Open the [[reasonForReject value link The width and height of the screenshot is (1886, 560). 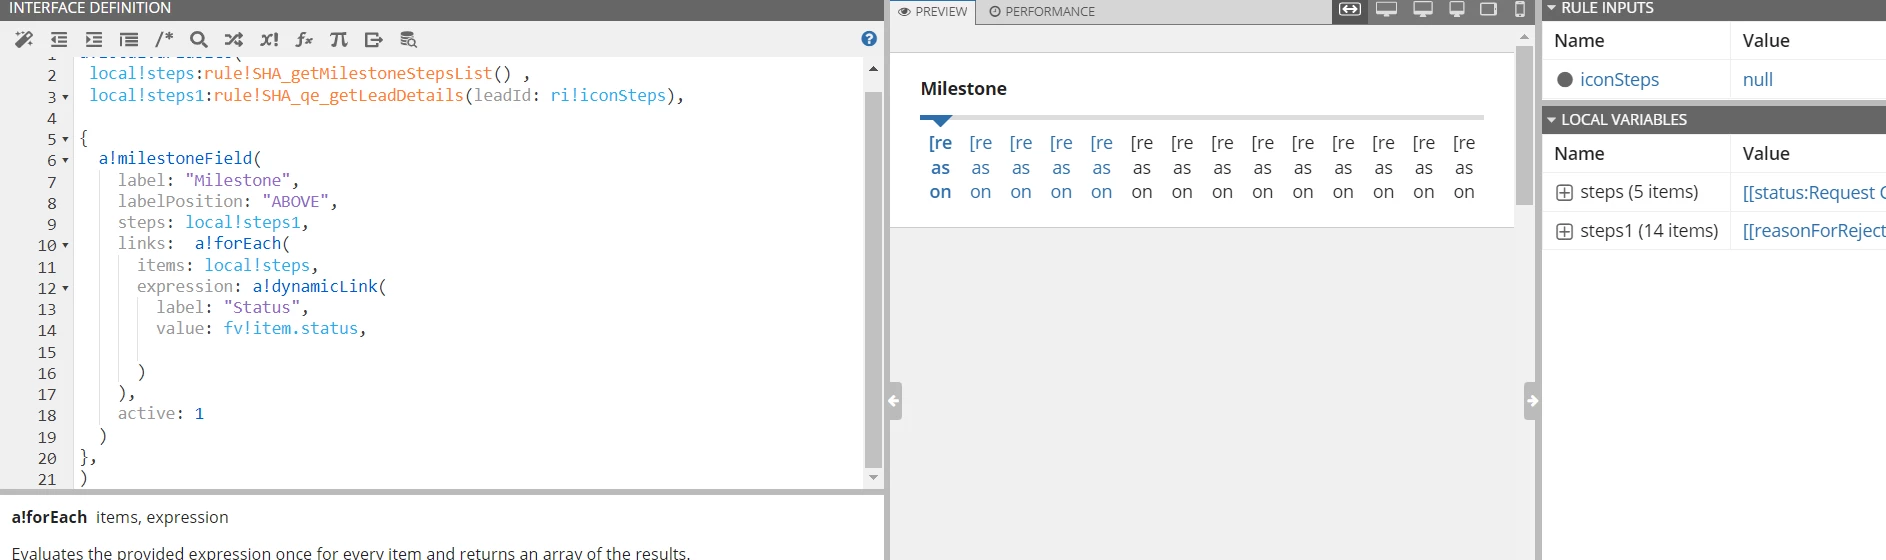coord(1813,231)
